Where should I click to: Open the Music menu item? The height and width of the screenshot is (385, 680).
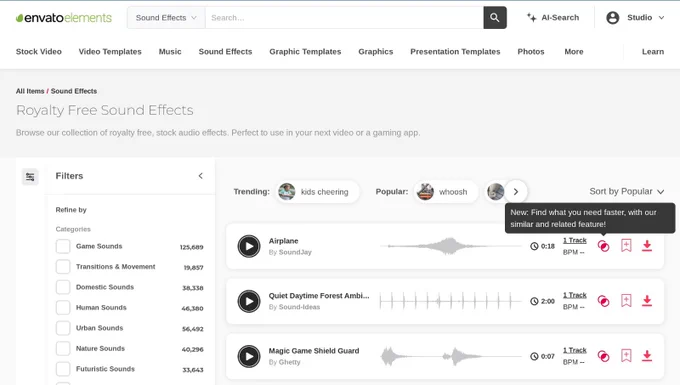click(x=170, y=52)
